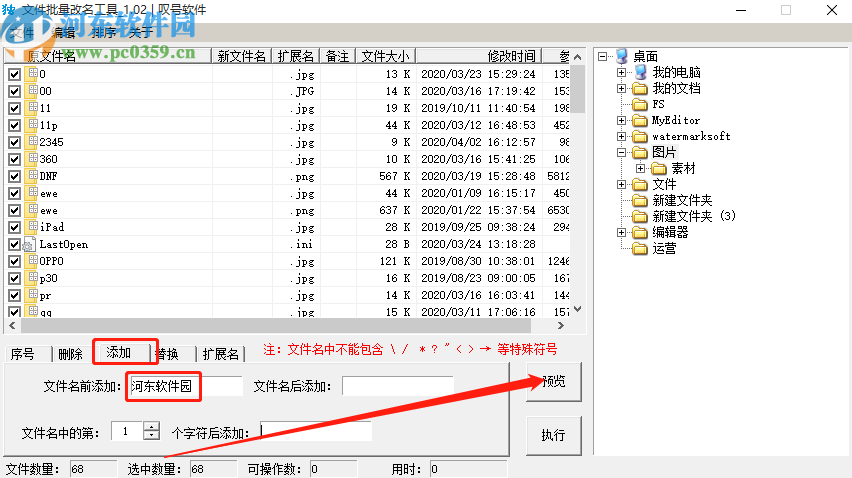
Task: Click the image icon beside file 00
Action: point(32,90)
